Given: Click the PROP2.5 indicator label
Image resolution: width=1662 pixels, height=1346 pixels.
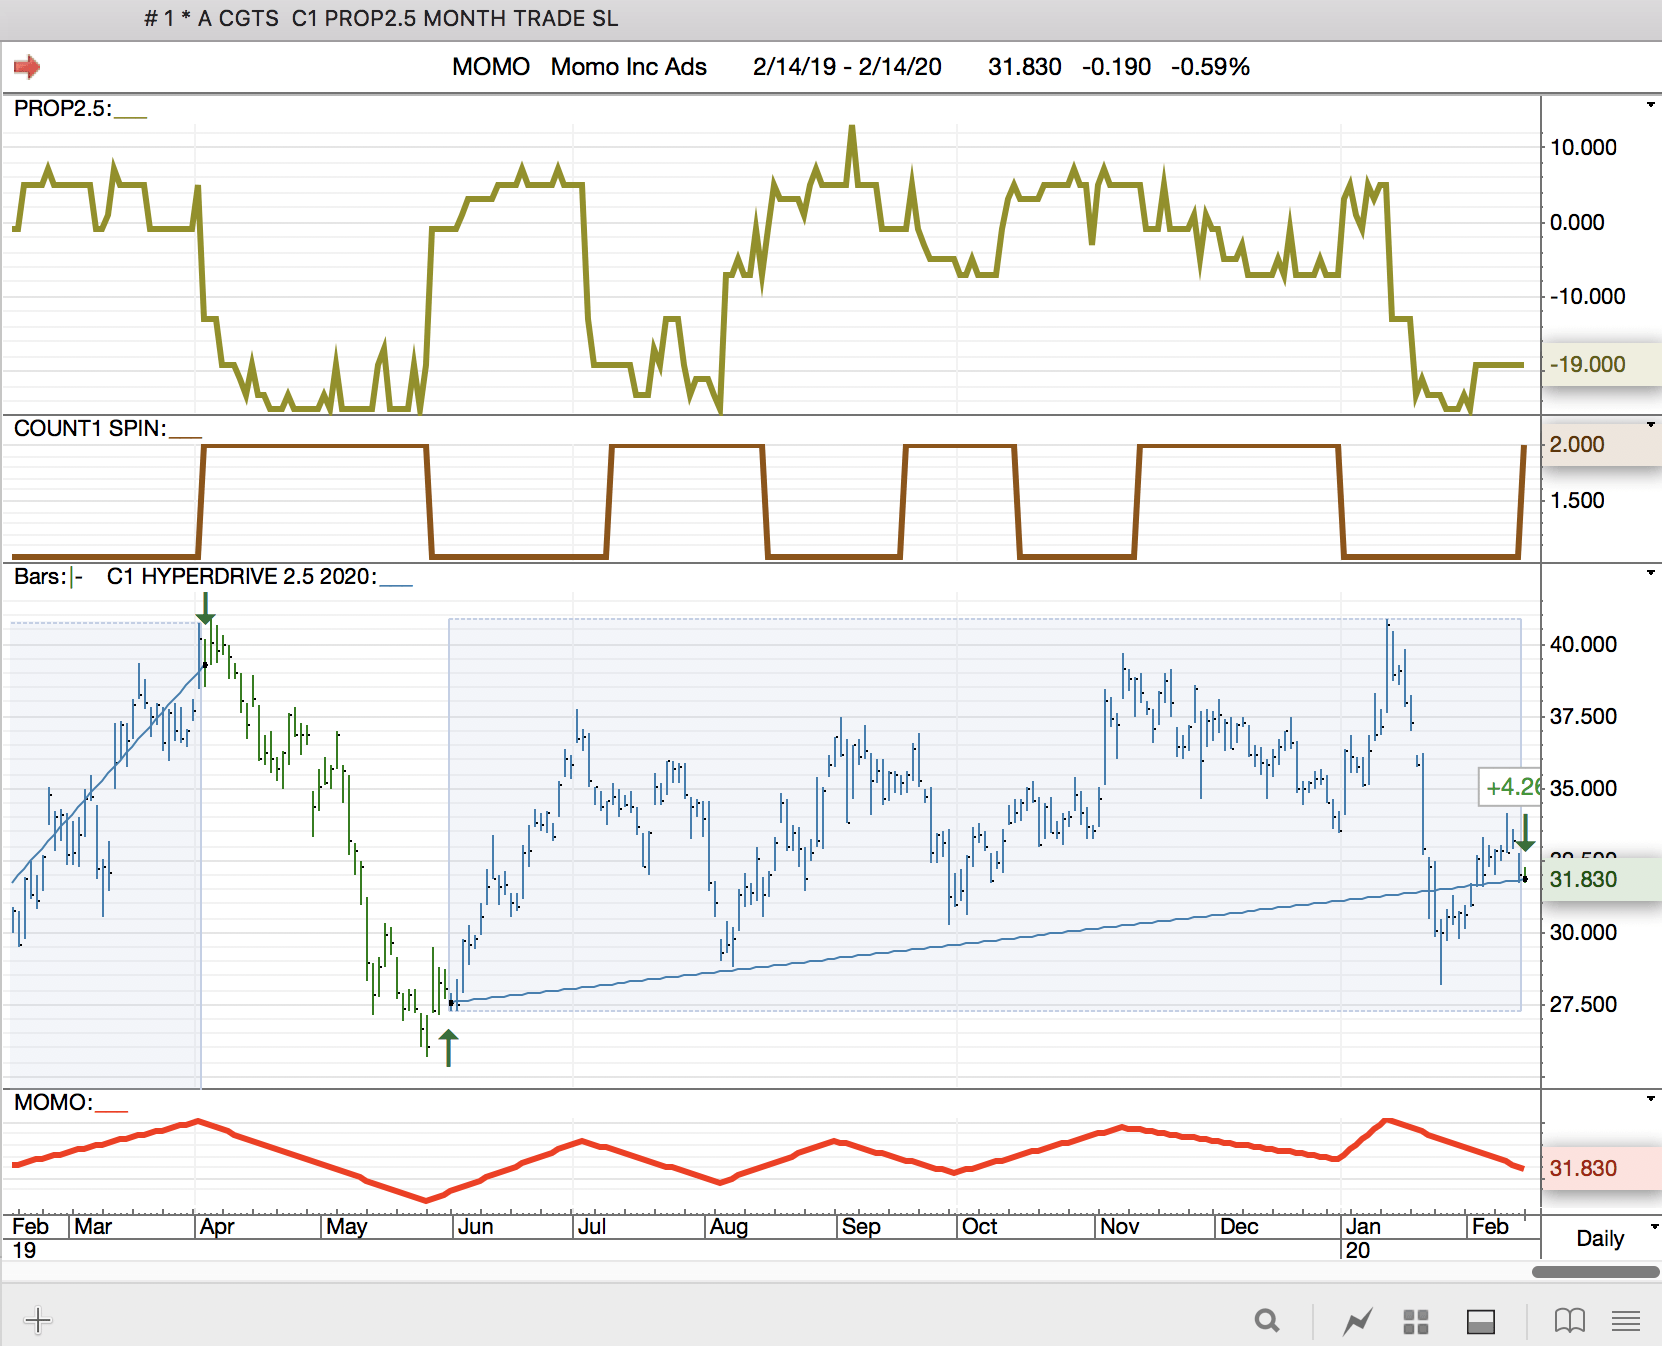Looking at the screenshot, I should 62,108.
